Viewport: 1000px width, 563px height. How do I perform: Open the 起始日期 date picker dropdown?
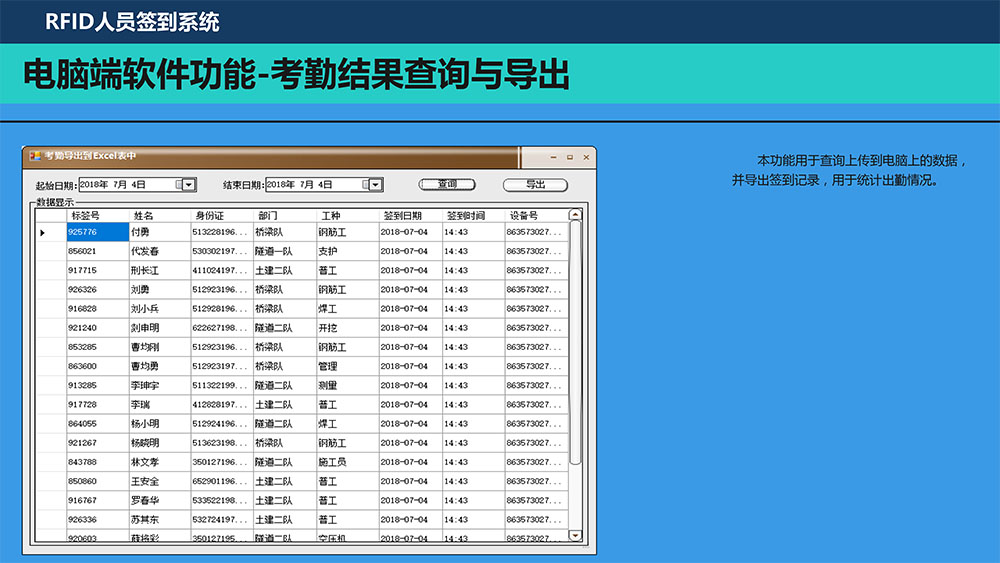[x=187, y=185]
